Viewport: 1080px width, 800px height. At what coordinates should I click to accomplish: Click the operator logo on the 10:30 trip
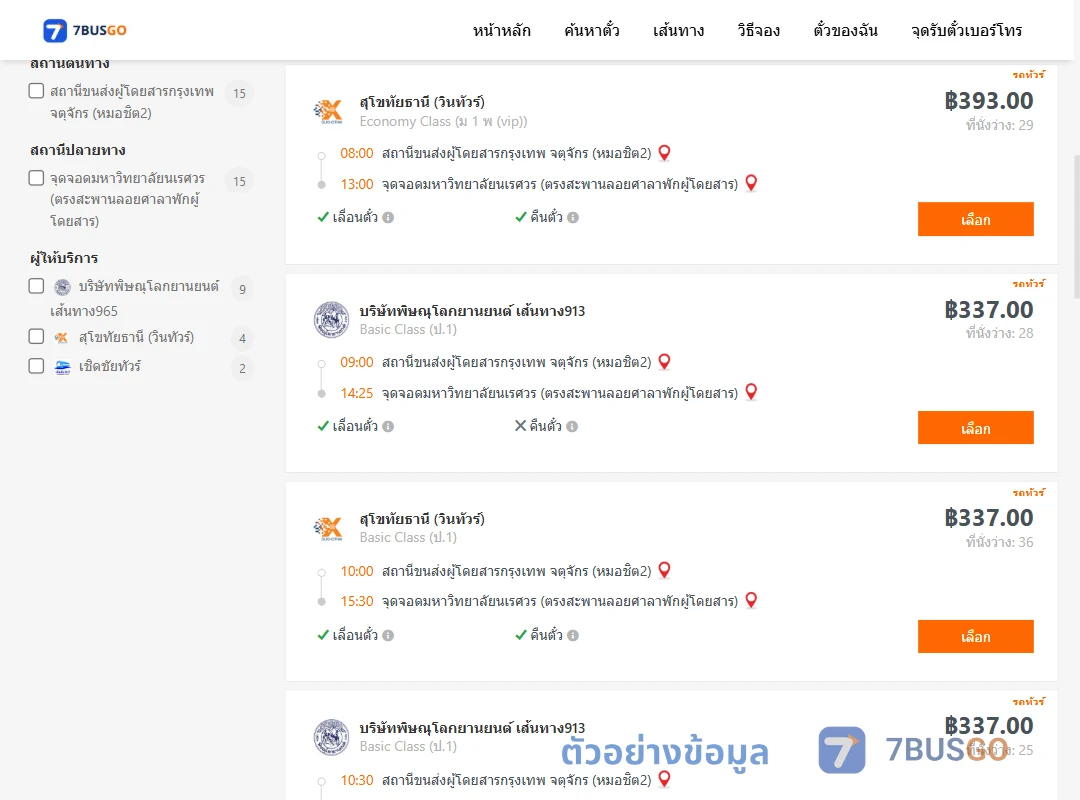tap(331, 737)
